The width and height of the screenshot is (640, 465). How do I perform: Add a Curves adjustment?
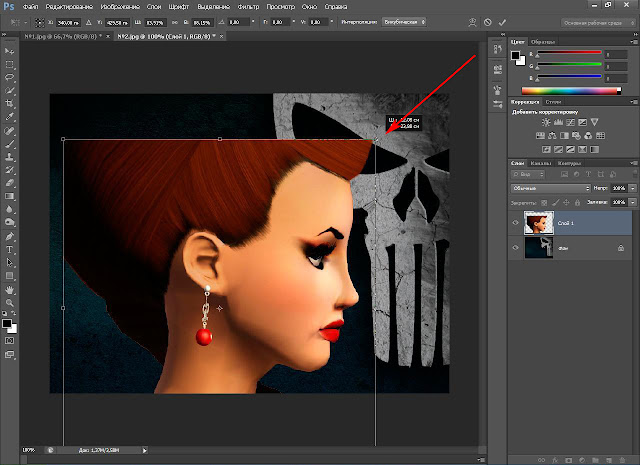pos(570,122)
